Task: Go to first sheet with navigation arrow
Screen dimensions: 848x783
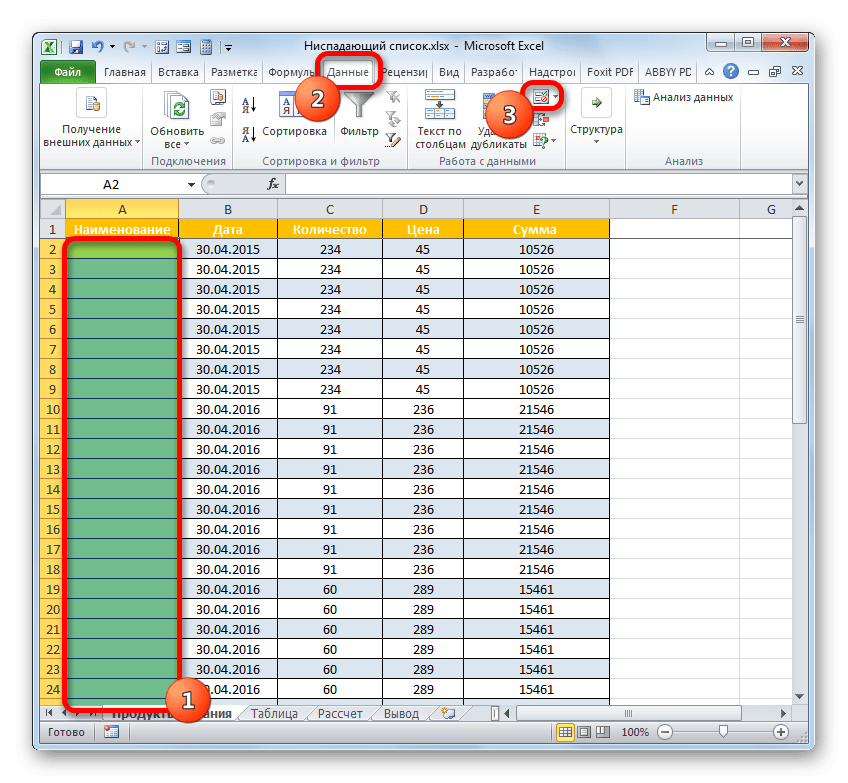Action: (49, 713)
